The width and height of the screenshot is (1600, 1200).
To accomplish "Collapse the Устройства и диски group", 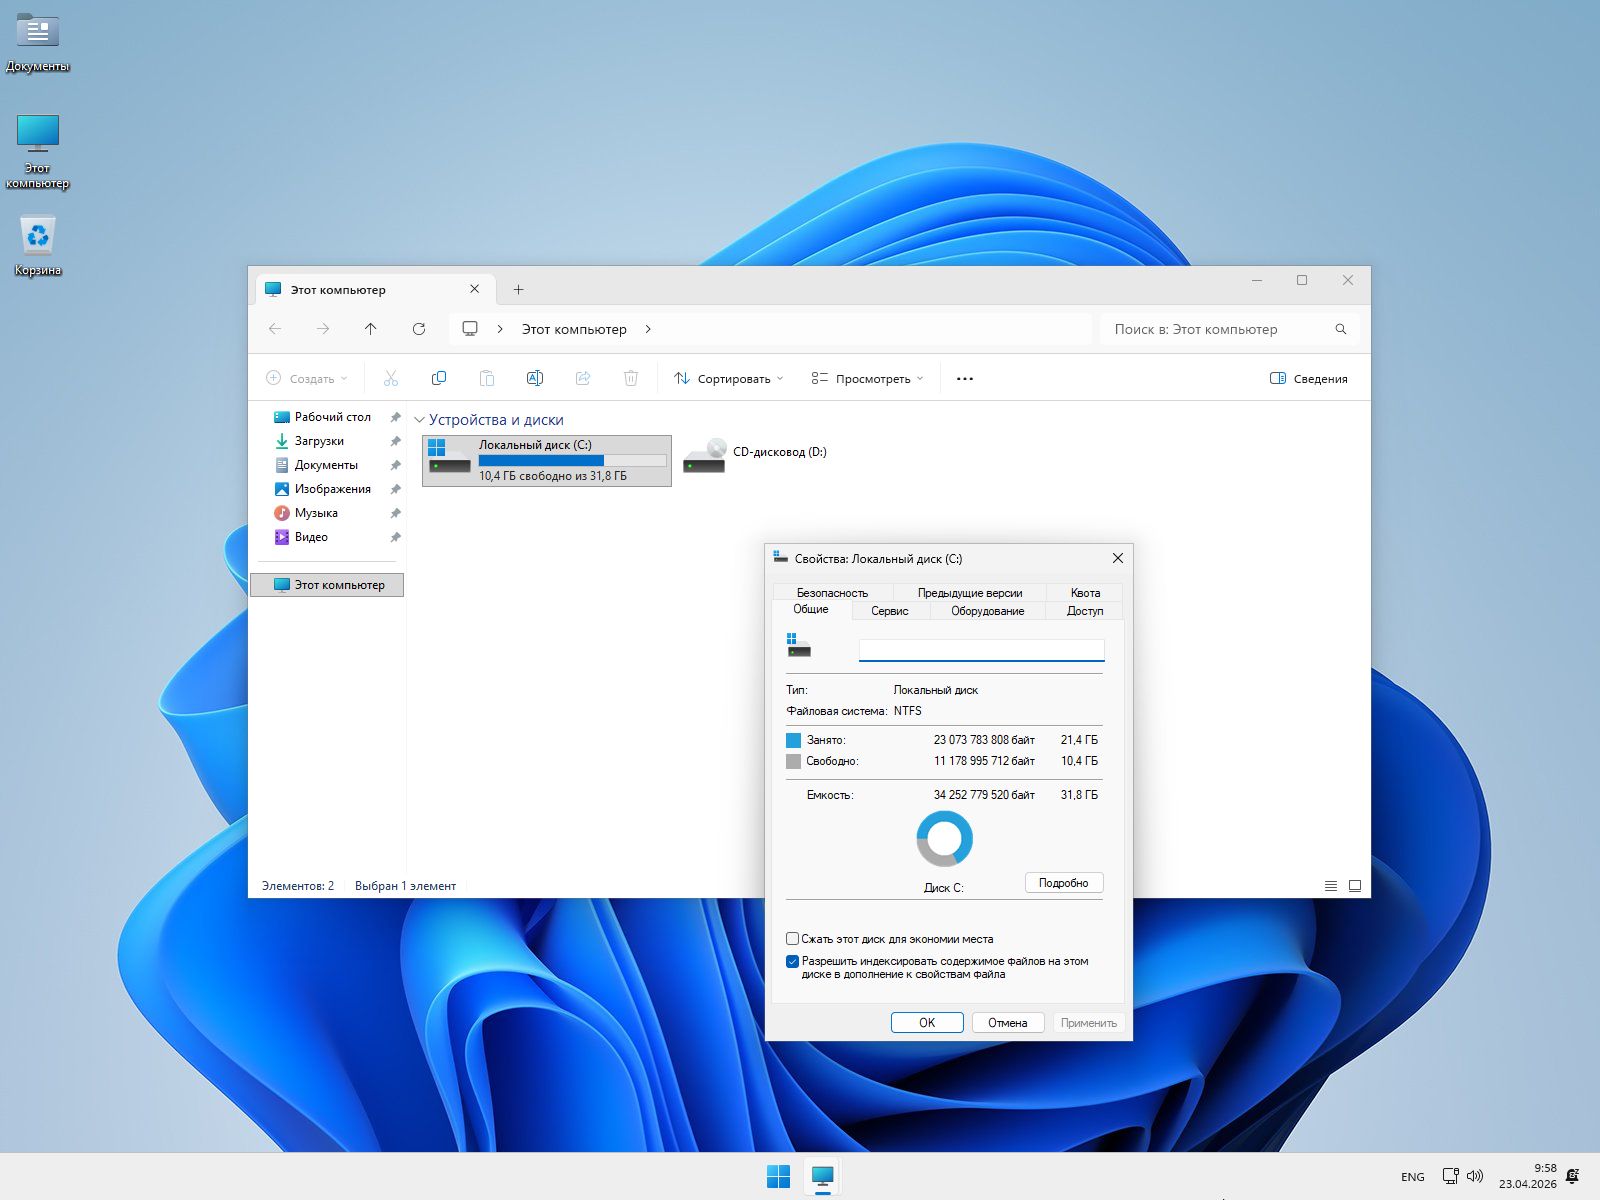I will pos(420,421).
